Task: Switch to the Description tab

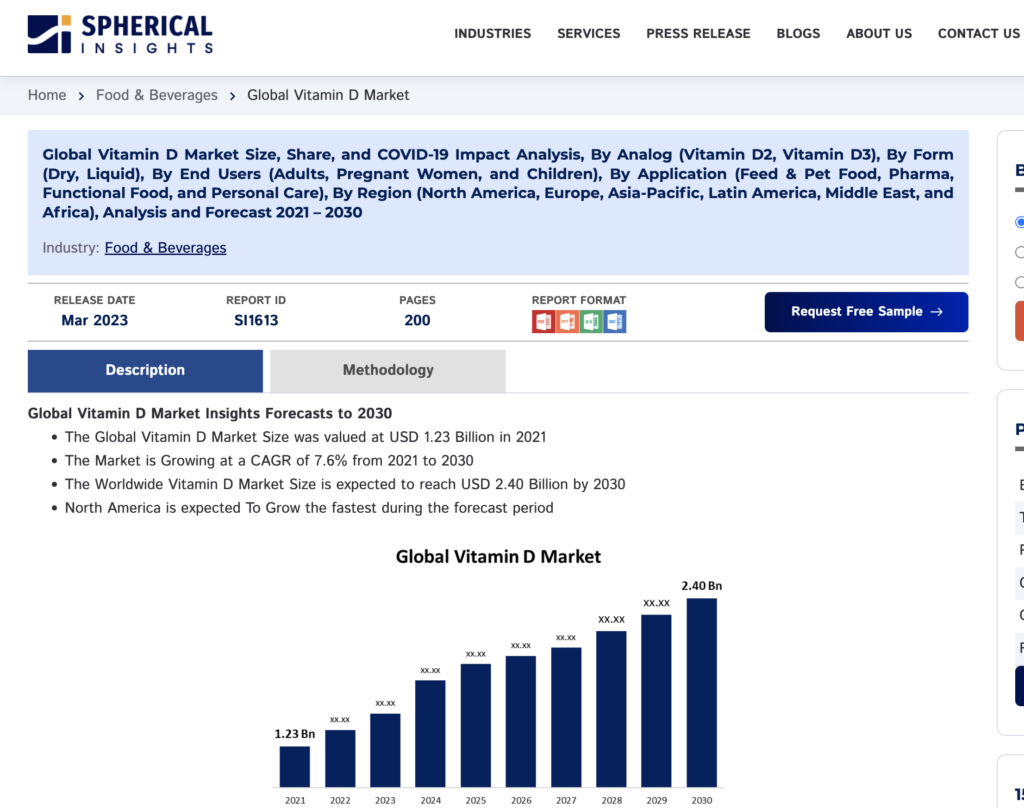Action: coord(145,370)
